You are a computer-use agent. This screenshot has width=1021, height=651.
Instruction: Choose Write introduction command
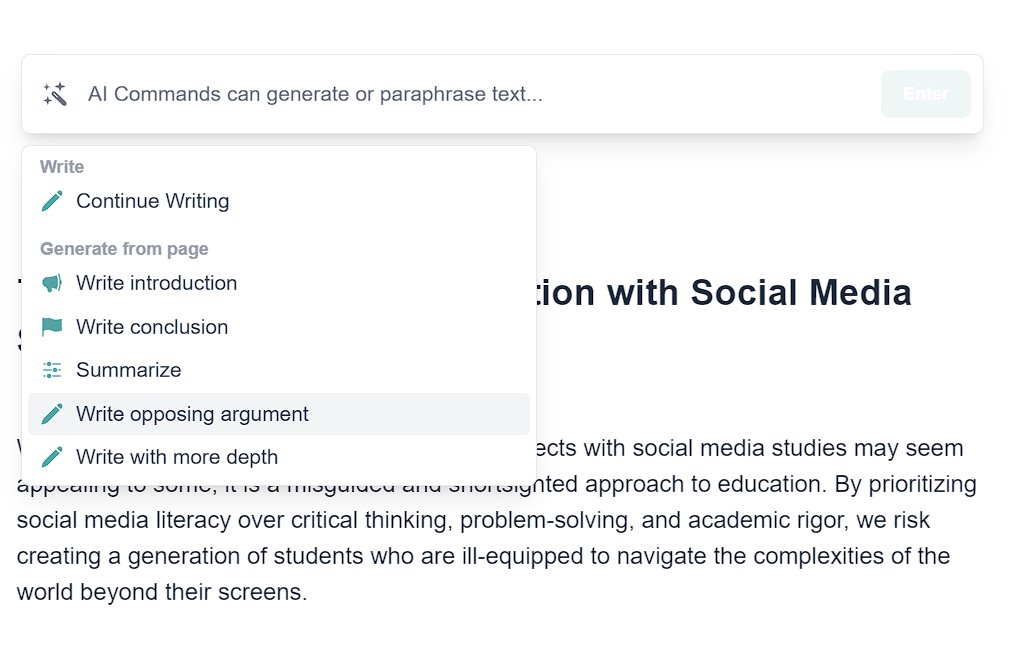[x=279, y=283]
